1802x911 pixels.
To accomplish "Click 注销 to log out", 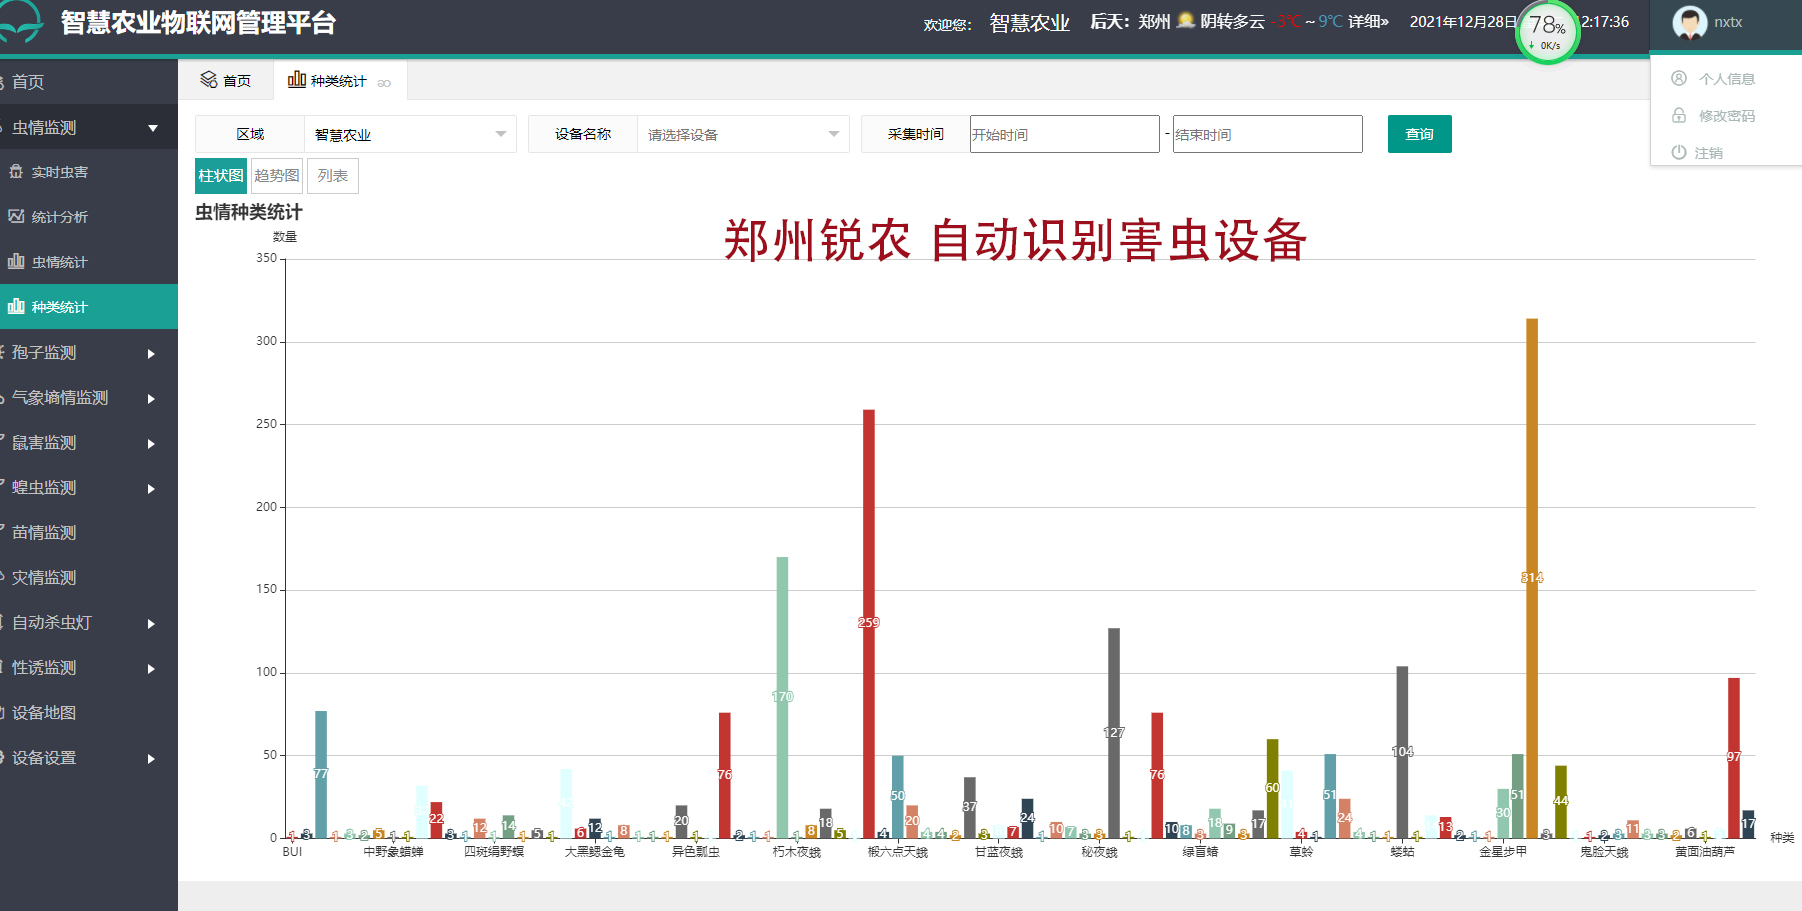I will click(x=1708, y=153).
